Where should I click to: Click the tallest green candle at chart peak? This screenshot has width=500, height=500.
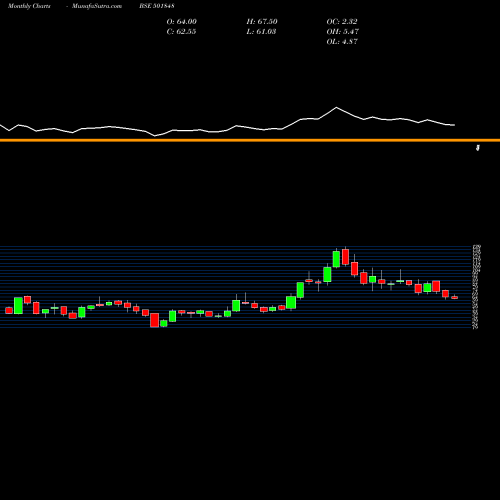[x=336, y=259]
